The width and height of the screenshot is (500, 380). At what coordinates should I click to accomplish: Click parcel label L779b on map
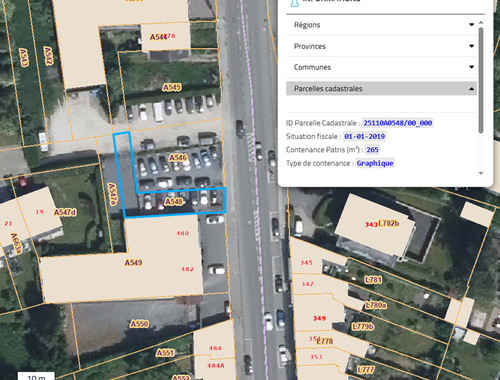click(x=363, y=326)
